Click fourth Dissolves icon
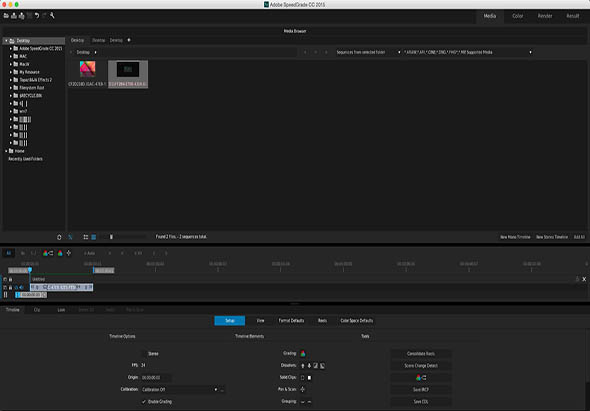Screen dimensions: 590x411 [322, 365]
